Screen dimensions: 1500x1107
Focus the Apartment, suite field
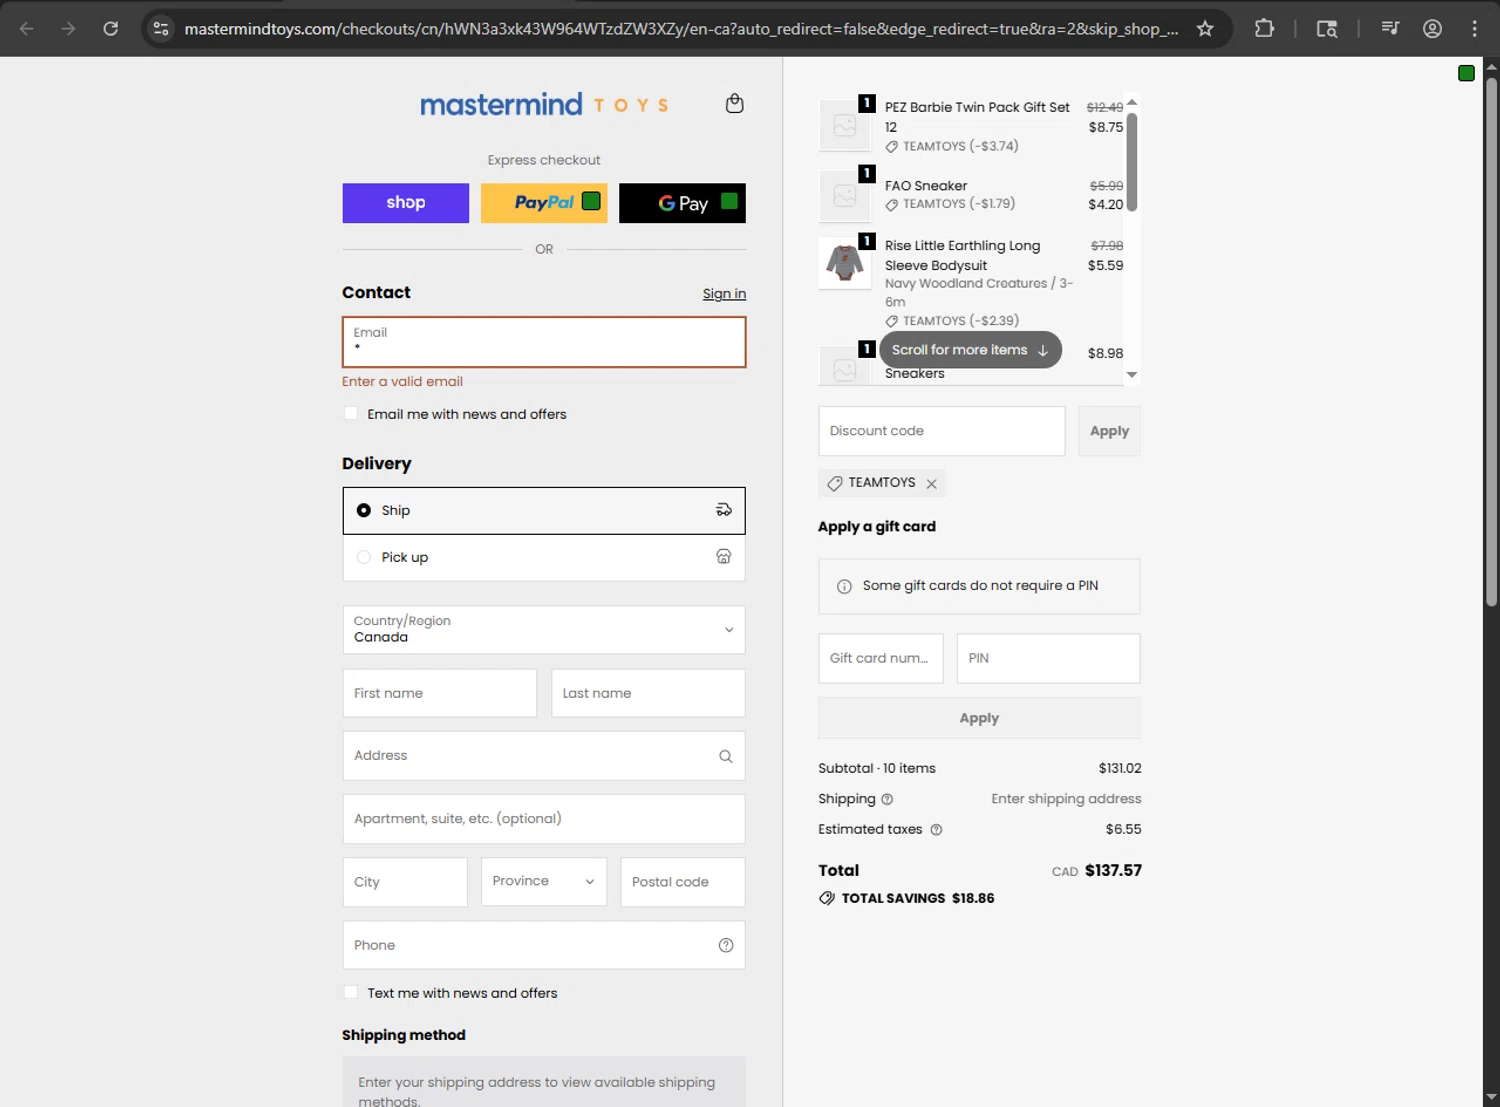(544, 819)
